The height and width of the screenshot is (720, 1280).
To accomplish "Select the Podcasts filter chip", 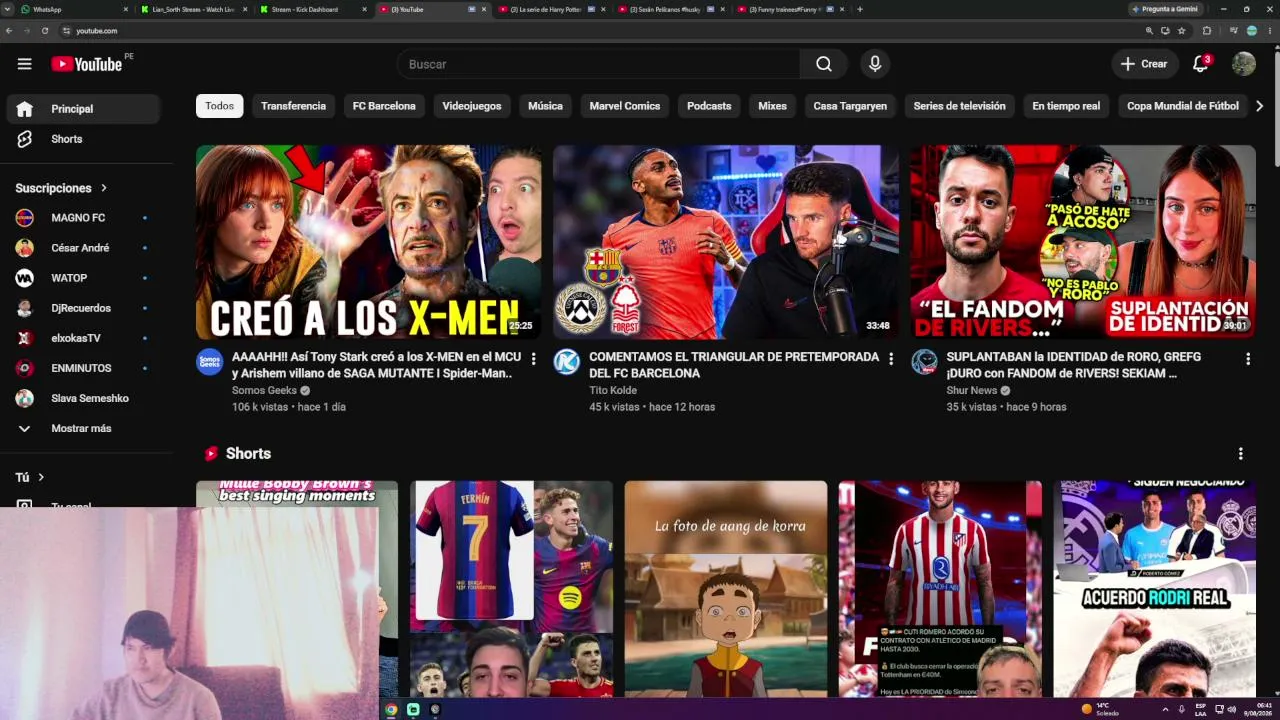I will [709, 106].
